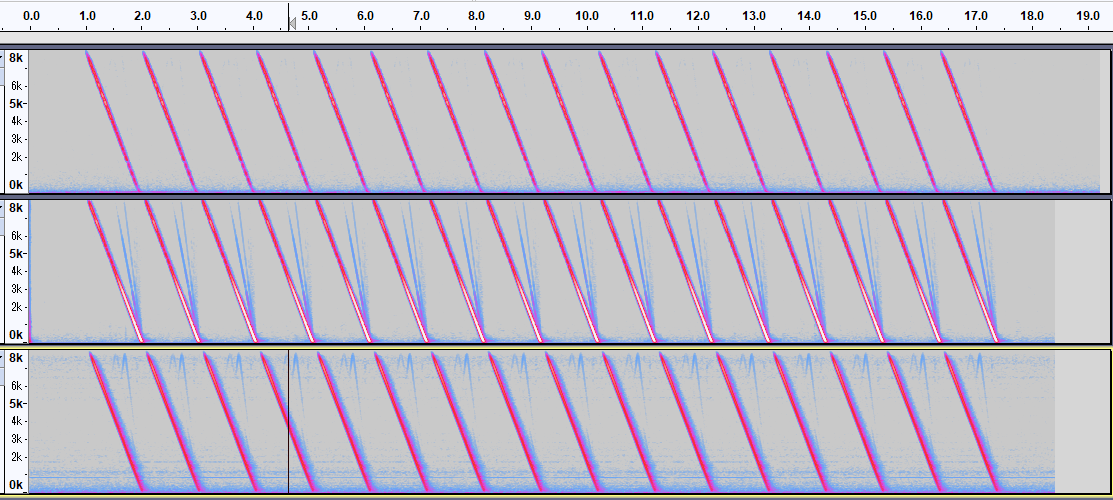
Task: Click the 7.0 mark on the time ruler
Action: point(421,15)
